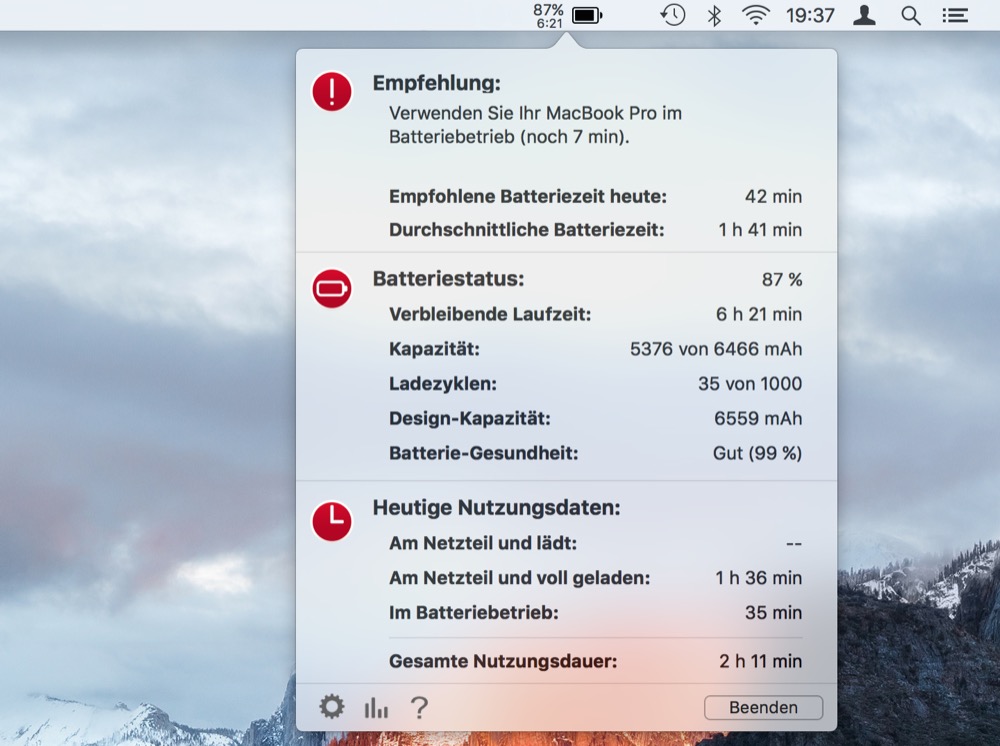The image size is (1000, 746).
Task: Click the Ladezyklen 35 von 1000 row
Action: 595,383
